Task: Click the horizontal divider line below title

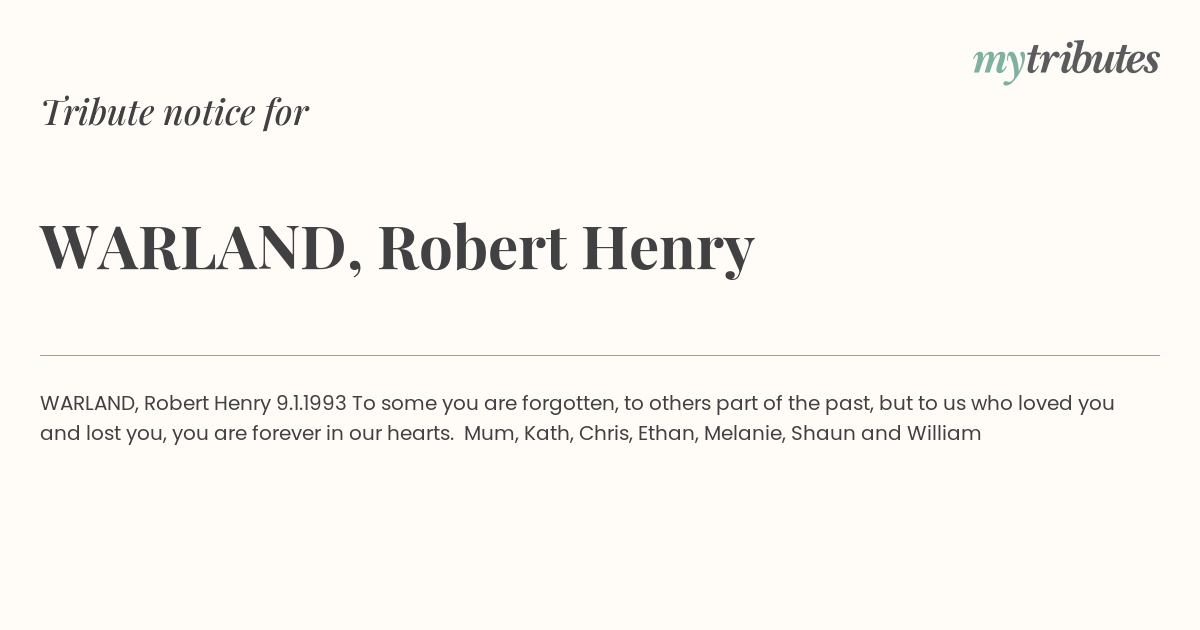Action: (x=600, y=355)
